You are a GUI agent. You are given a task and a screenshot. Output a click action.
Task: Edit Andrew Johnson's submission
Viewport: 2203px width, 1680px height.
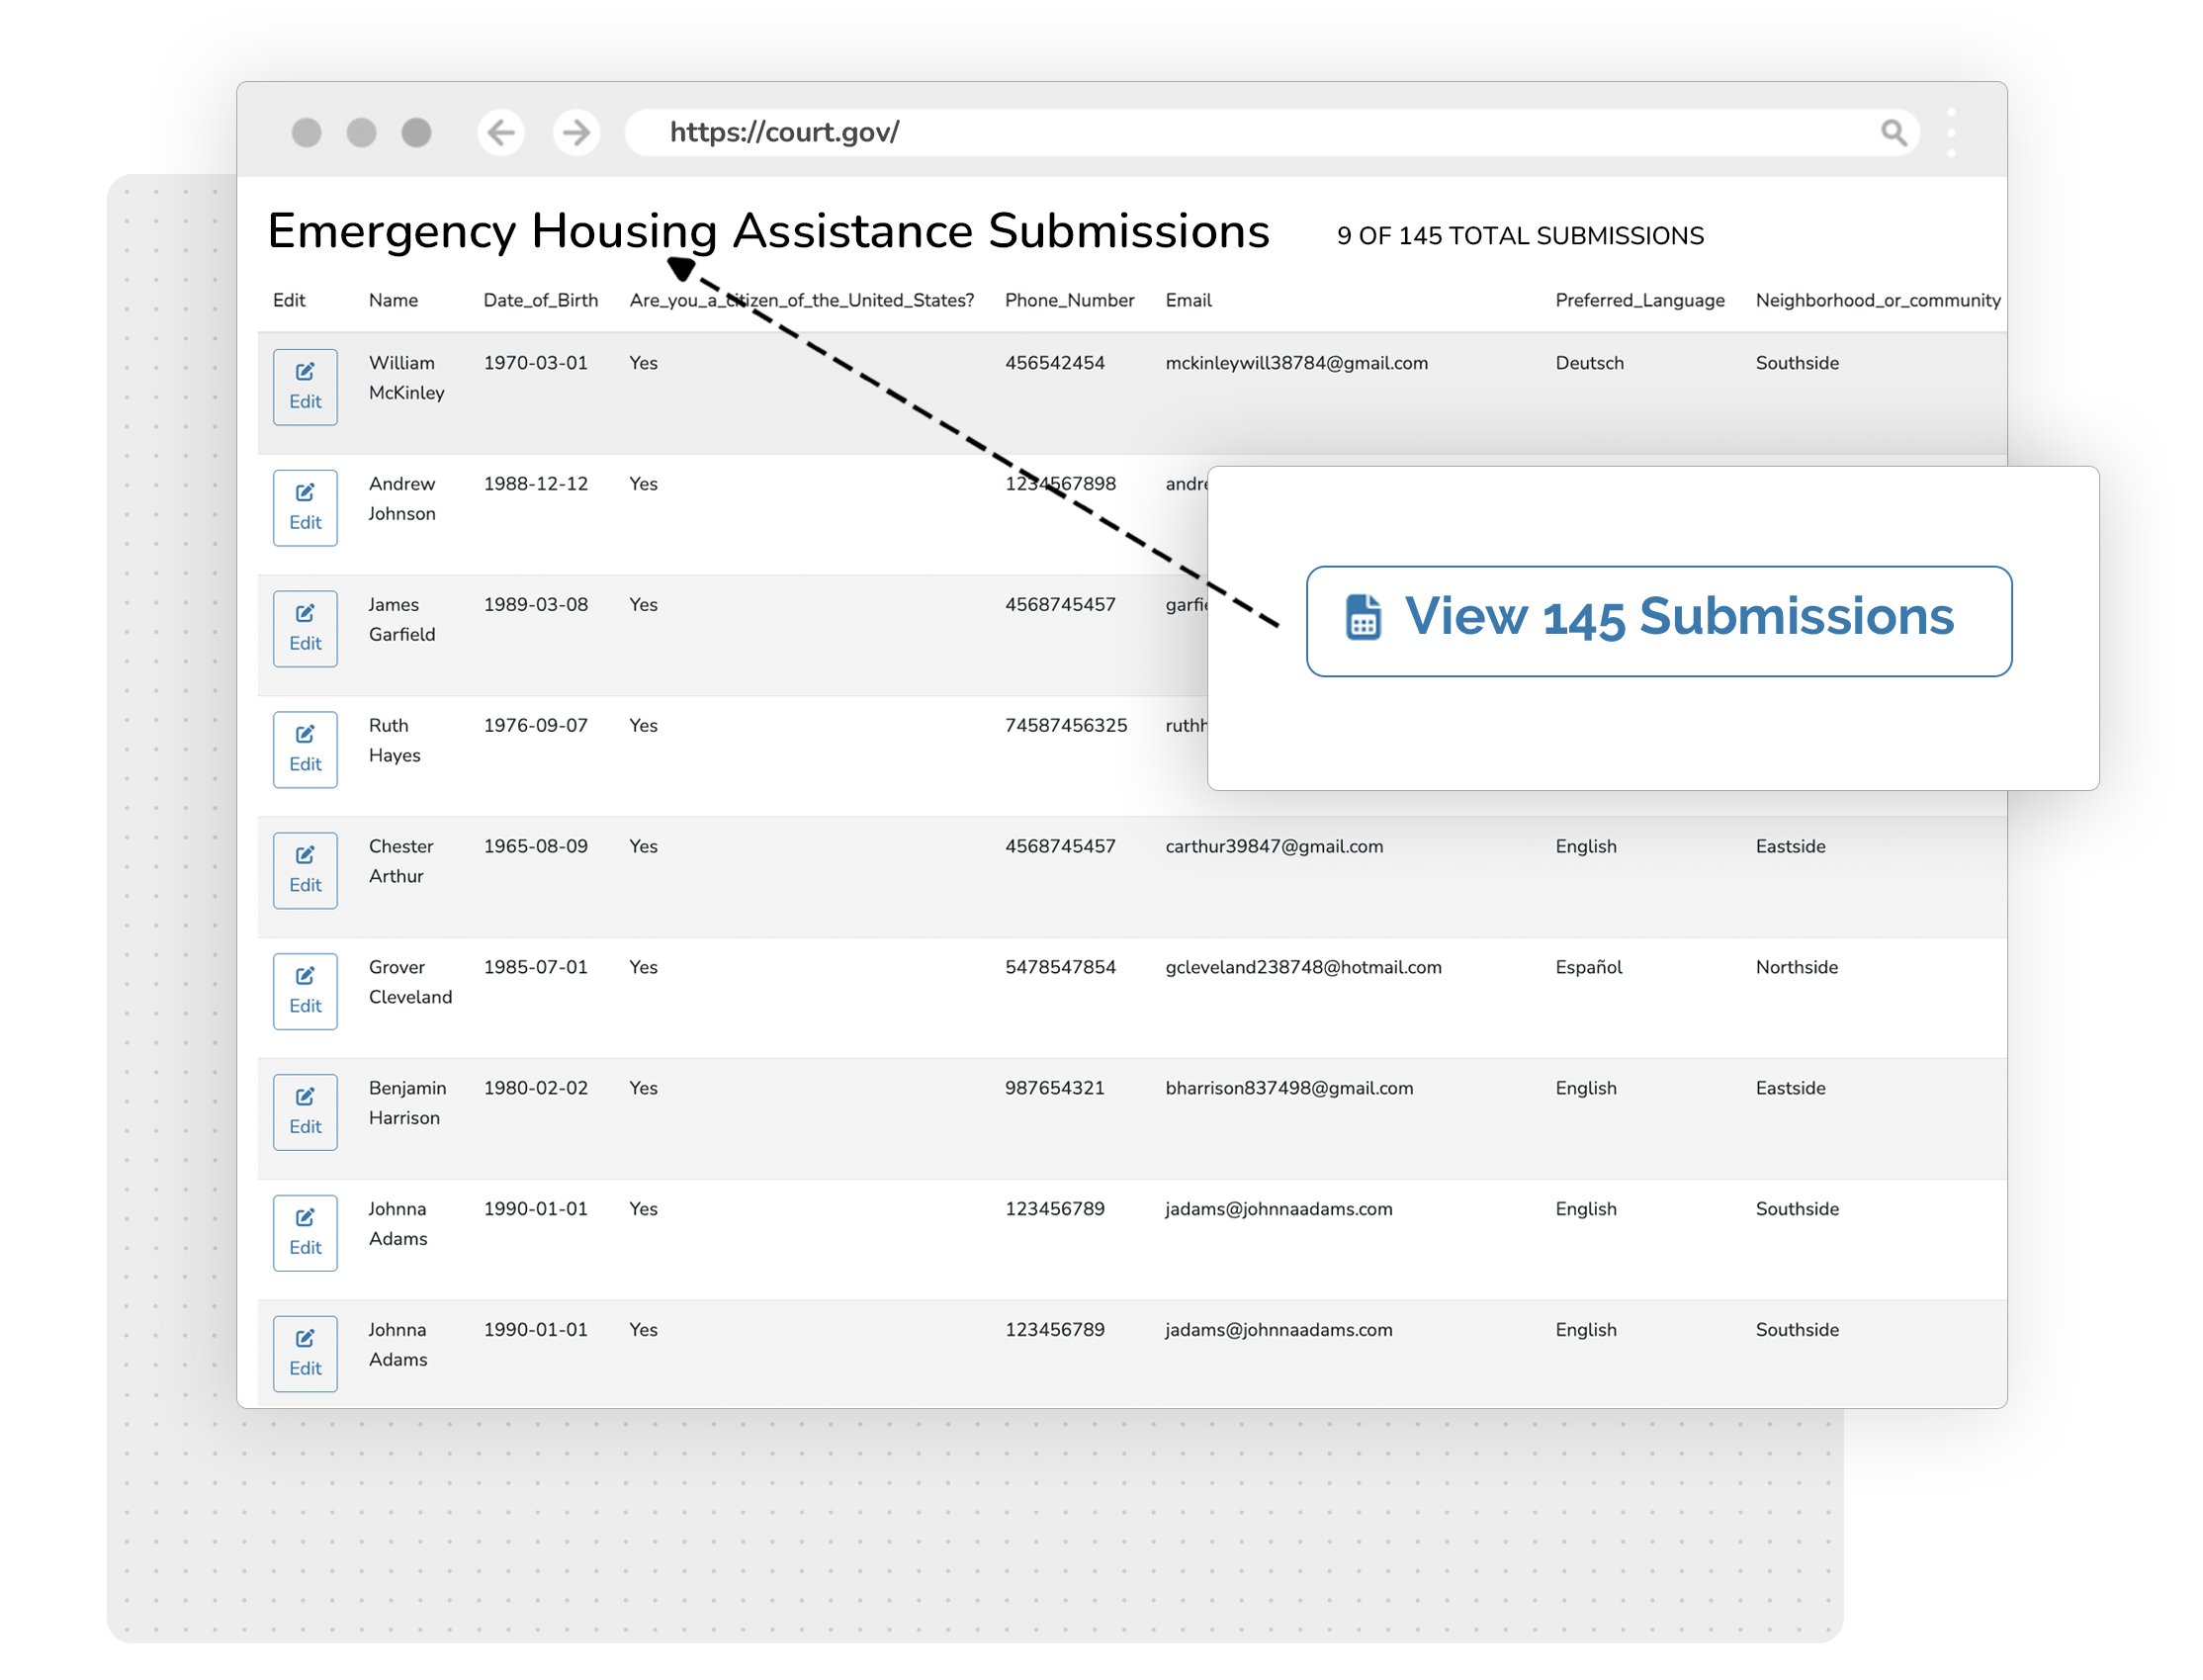(x=305, y=508)
